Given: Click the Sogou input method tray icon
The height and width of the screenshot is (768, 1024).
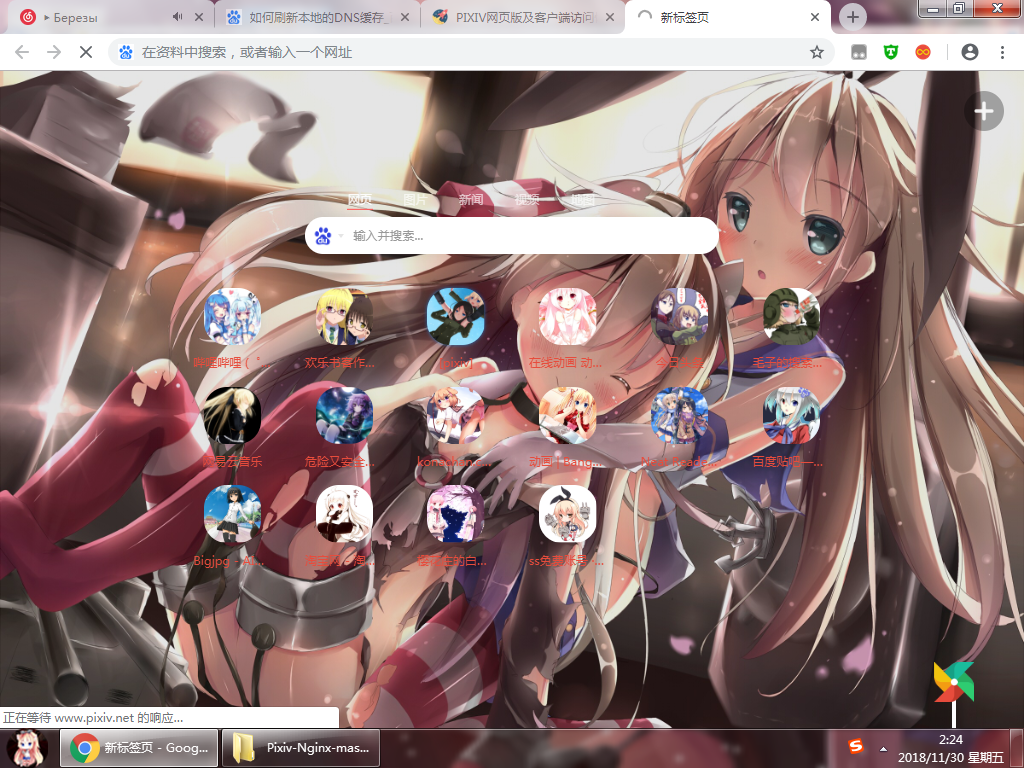Looking at the screenshot, I should (x=856, y=746).
